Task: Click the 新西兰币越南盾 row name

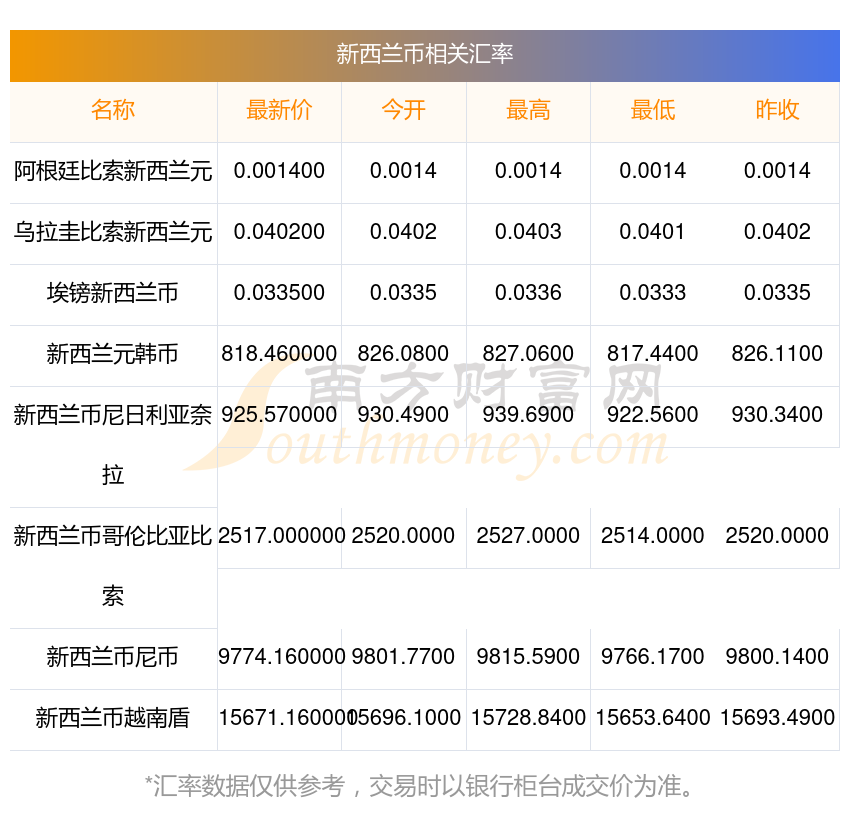Action: [x=113, y=718]
